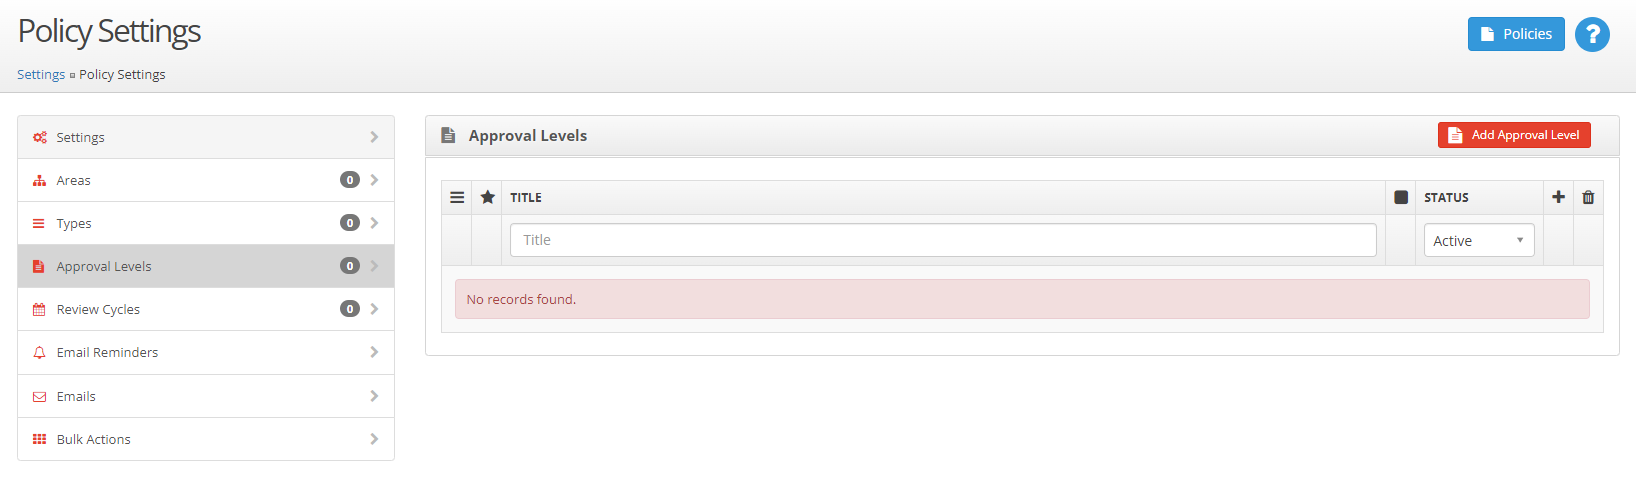Click the Add Approval Level button
Viewport: 1636px width, 484px height.
click(x=1514, y=135)
